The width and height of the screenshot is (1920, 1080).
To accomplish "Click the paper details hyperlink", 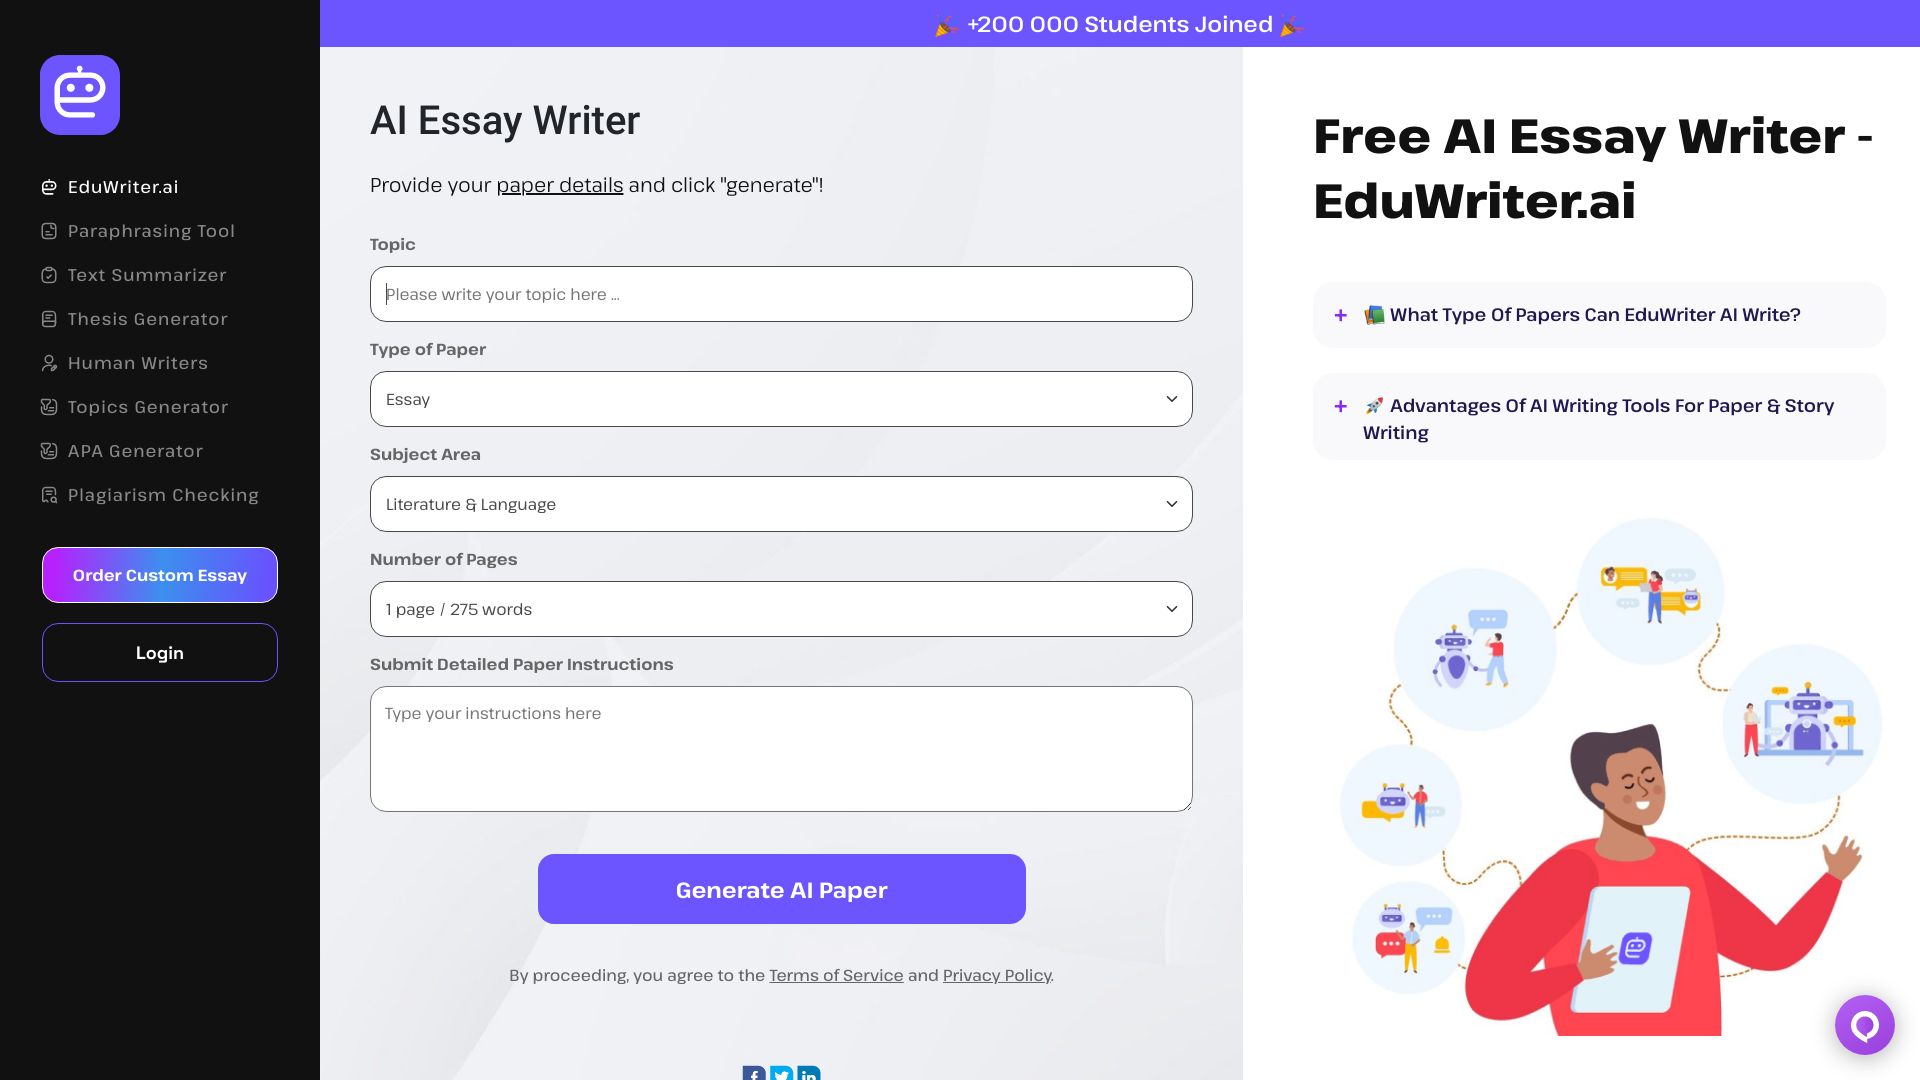I will [x=559, y=183].
